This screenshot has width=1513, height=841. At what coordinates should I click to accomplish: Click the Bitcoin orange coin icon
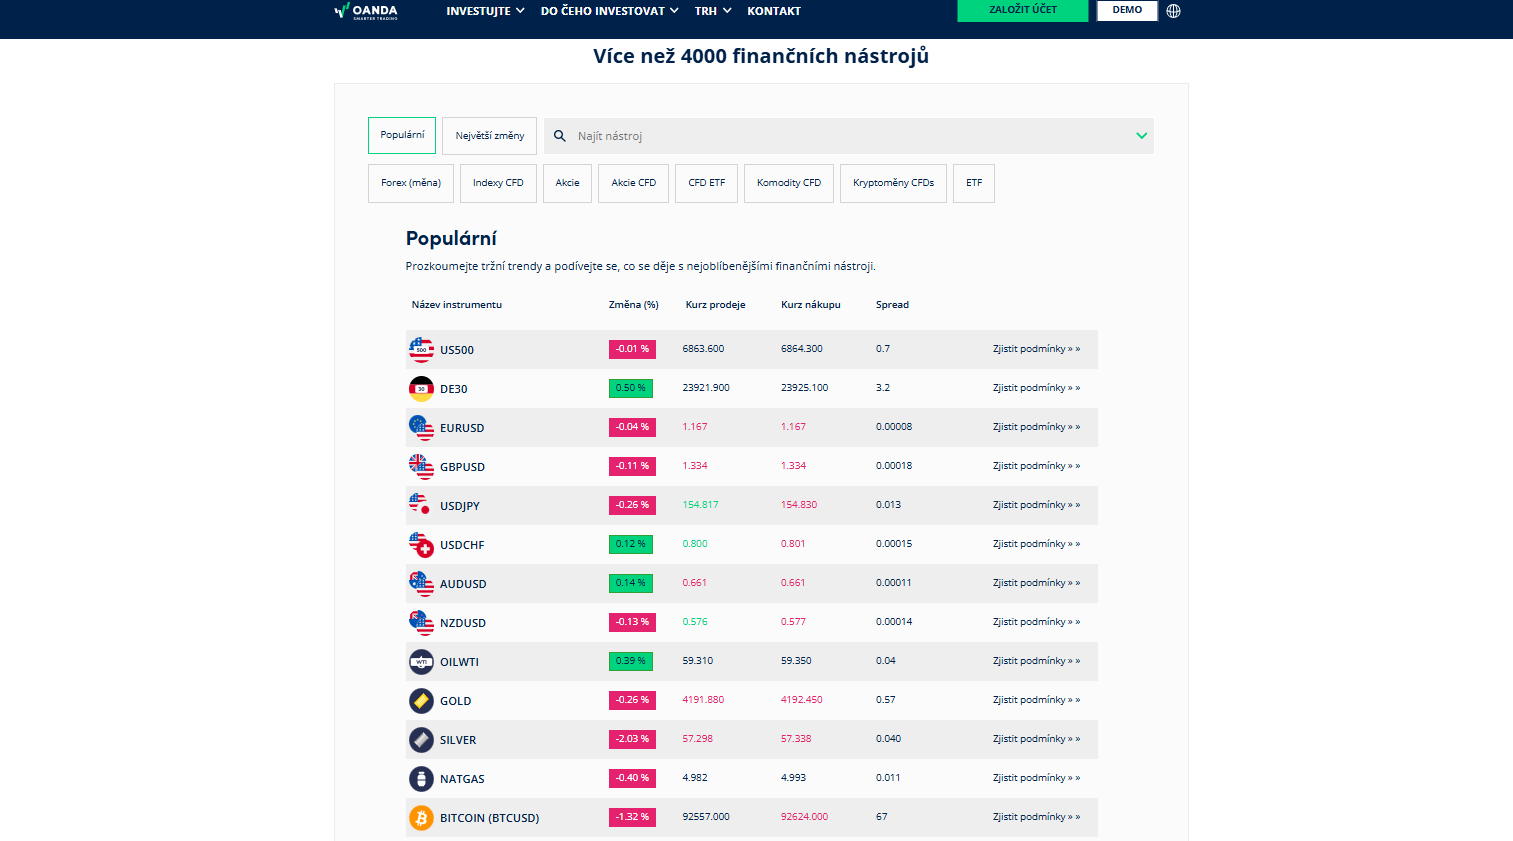click(x=421, y=818)
